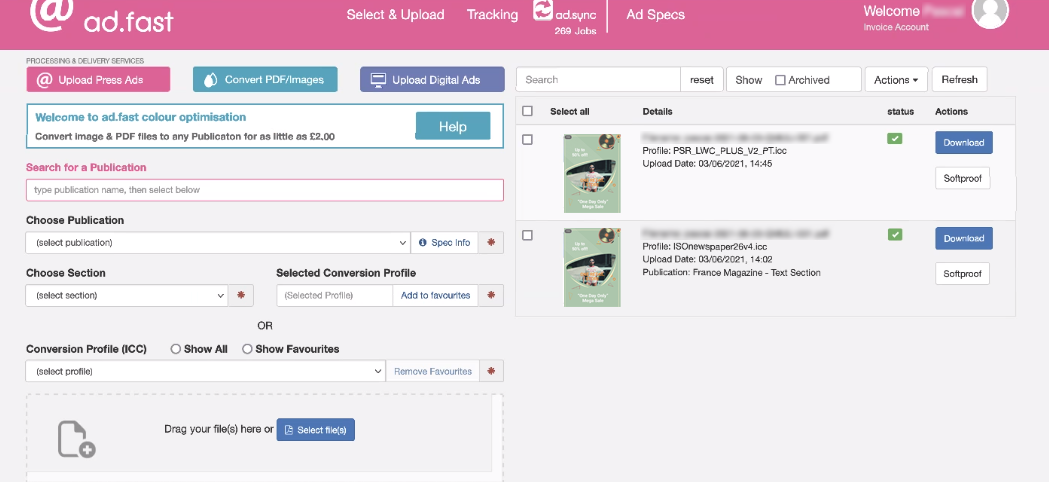Check the Select all checkbox
This screenshot has height=482, width=1049.
[x=528, y=111]
